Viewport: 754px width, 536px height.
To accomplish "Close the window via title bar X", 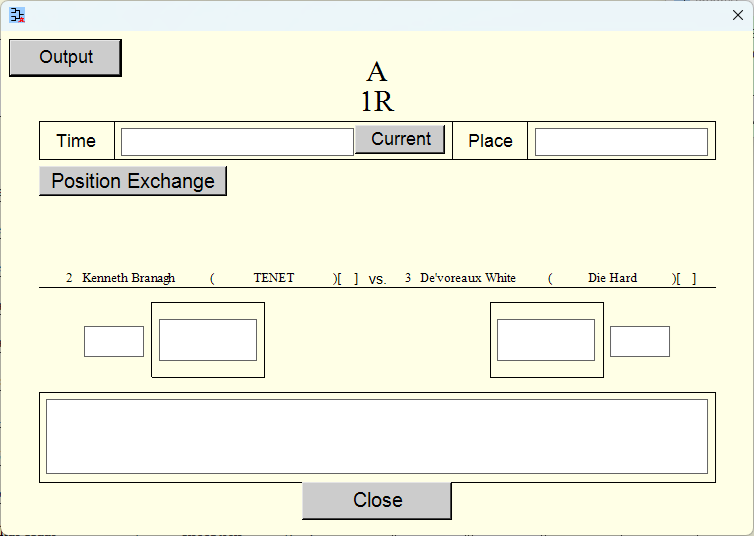I will [x=738, y=15].
